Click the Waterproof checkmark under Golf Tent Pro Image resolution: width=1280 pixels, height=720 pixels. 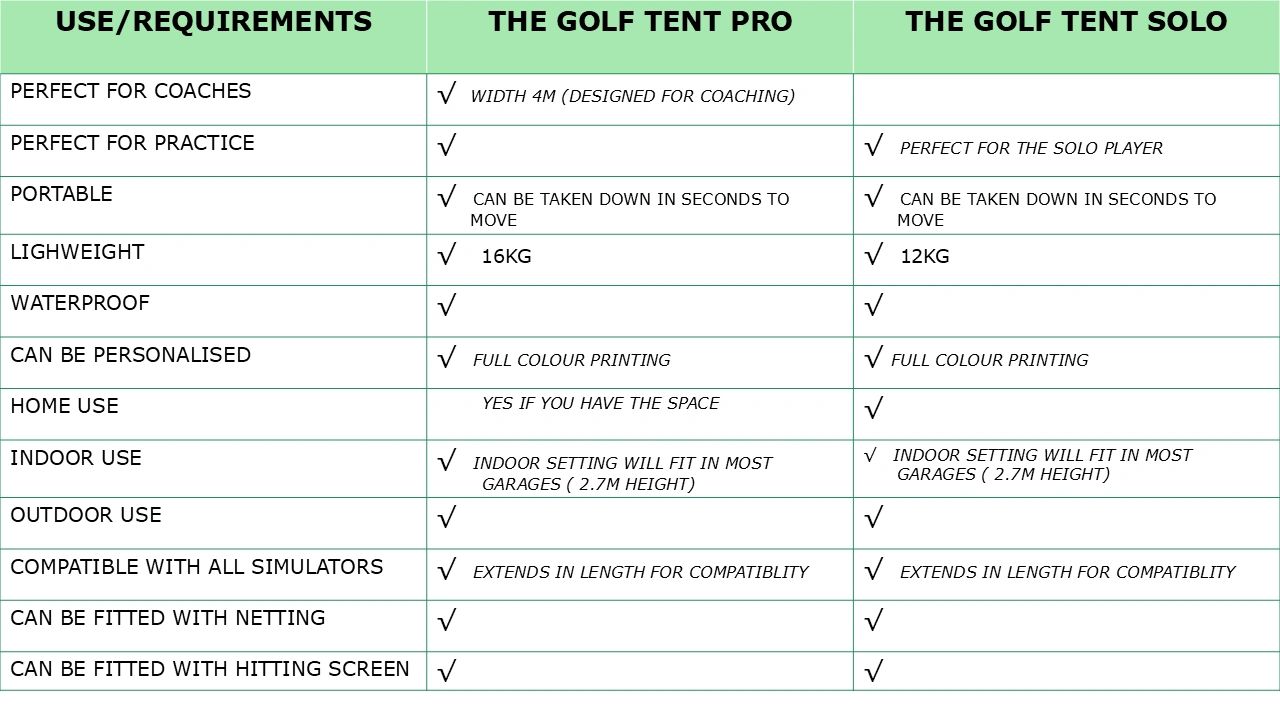tap(447, 305)
